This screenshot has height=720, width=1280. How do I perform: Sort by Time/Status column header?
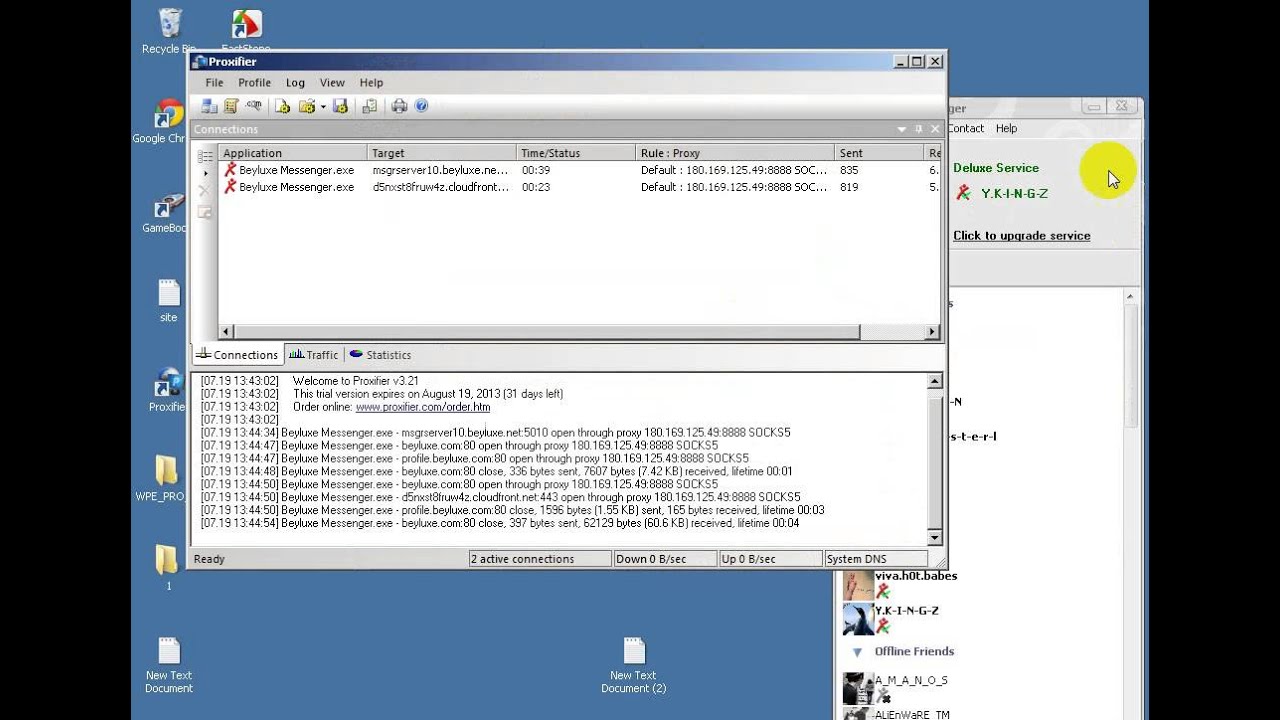[576, 153]
